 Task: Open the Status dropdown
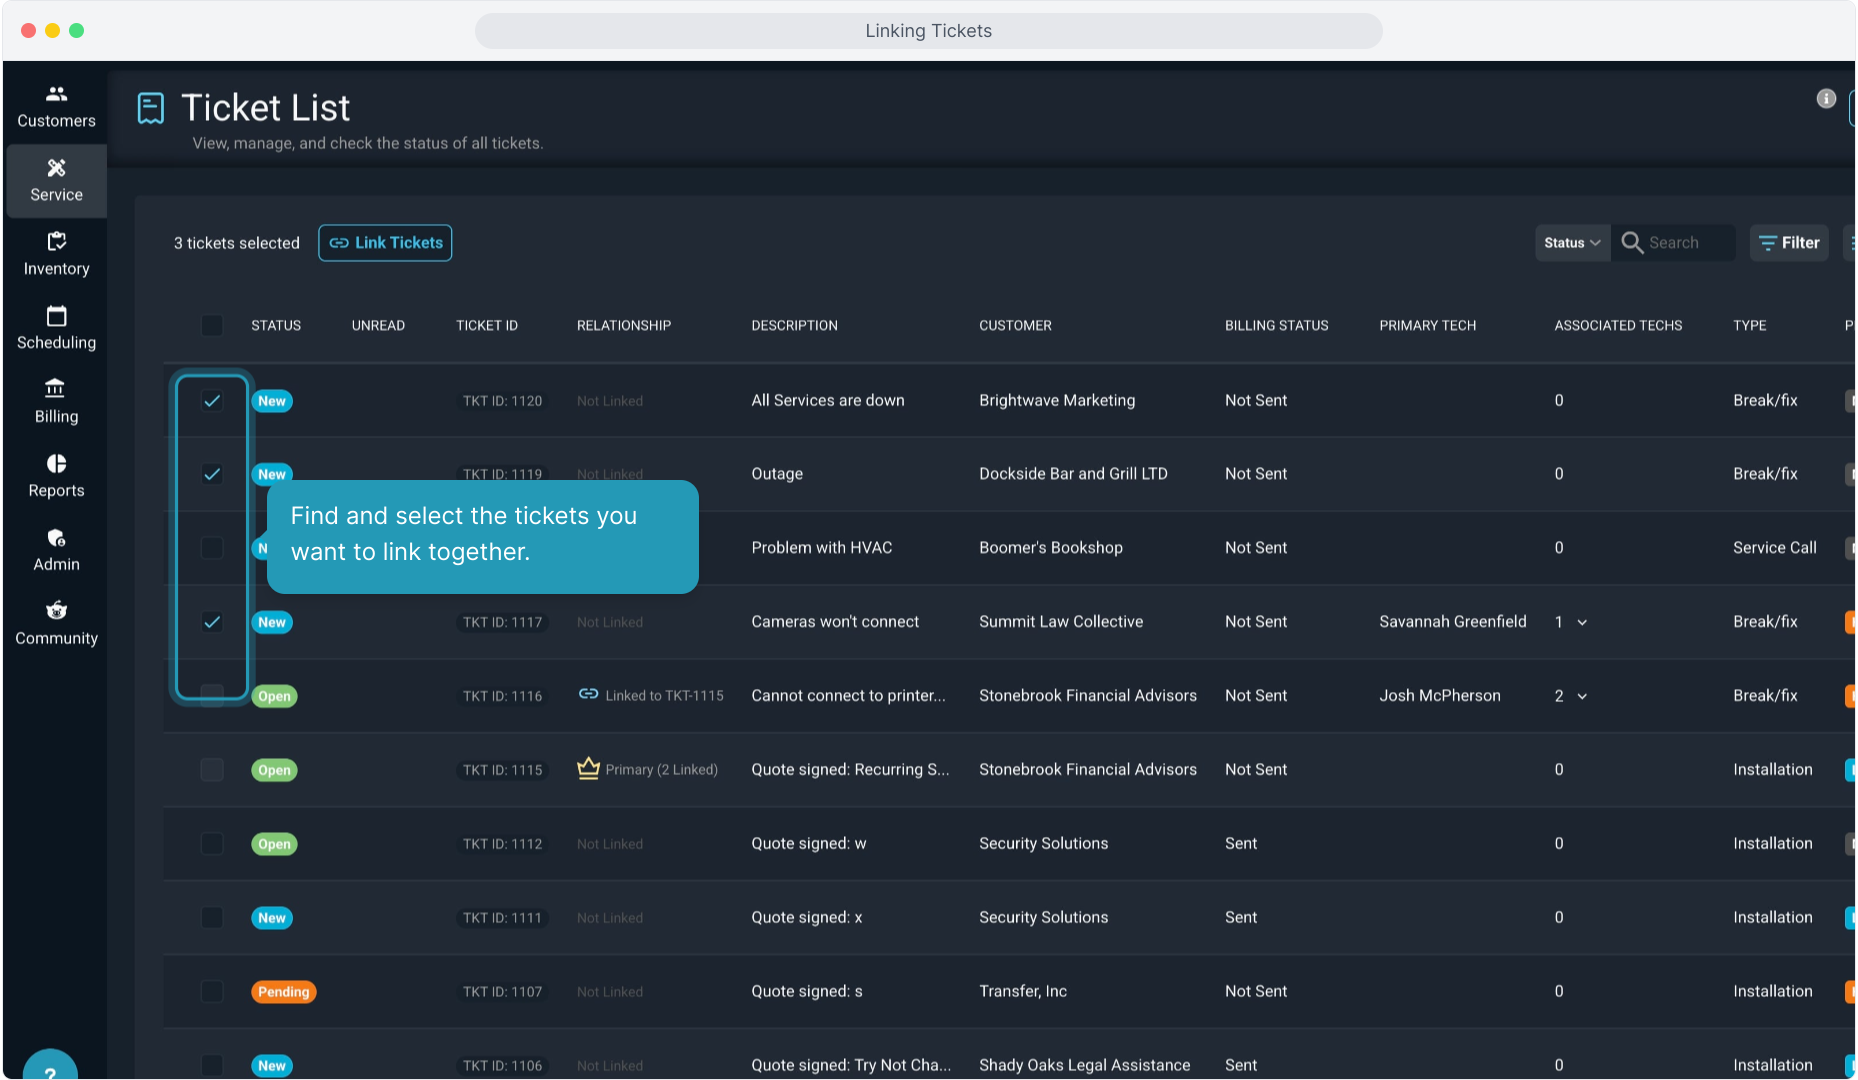pyautogui.click(x=1572, y=243)
